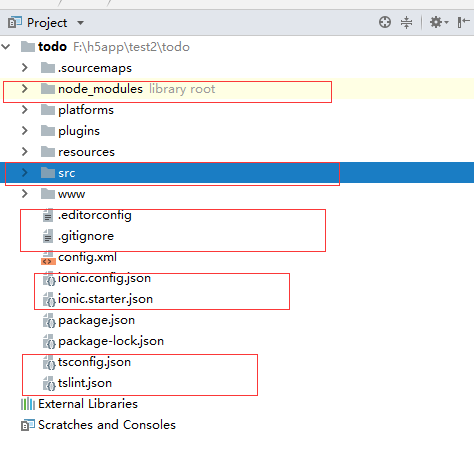Click the Collapse All icon
474x473 pixels.
pos(406,22)
